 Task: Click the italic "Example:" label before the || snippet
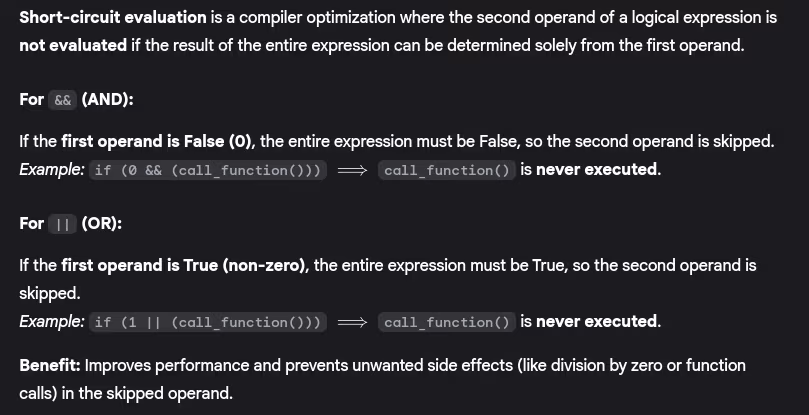click(51, 321)
